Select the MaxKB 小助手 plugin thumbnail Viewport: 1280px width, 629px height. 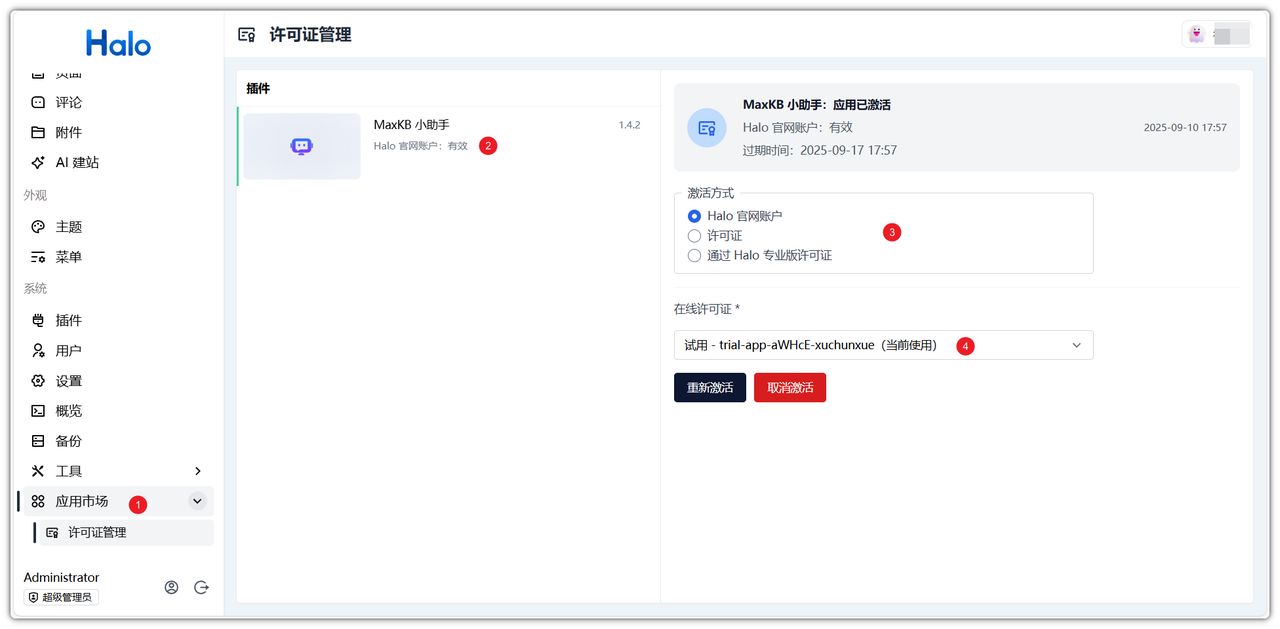point(302,146)
